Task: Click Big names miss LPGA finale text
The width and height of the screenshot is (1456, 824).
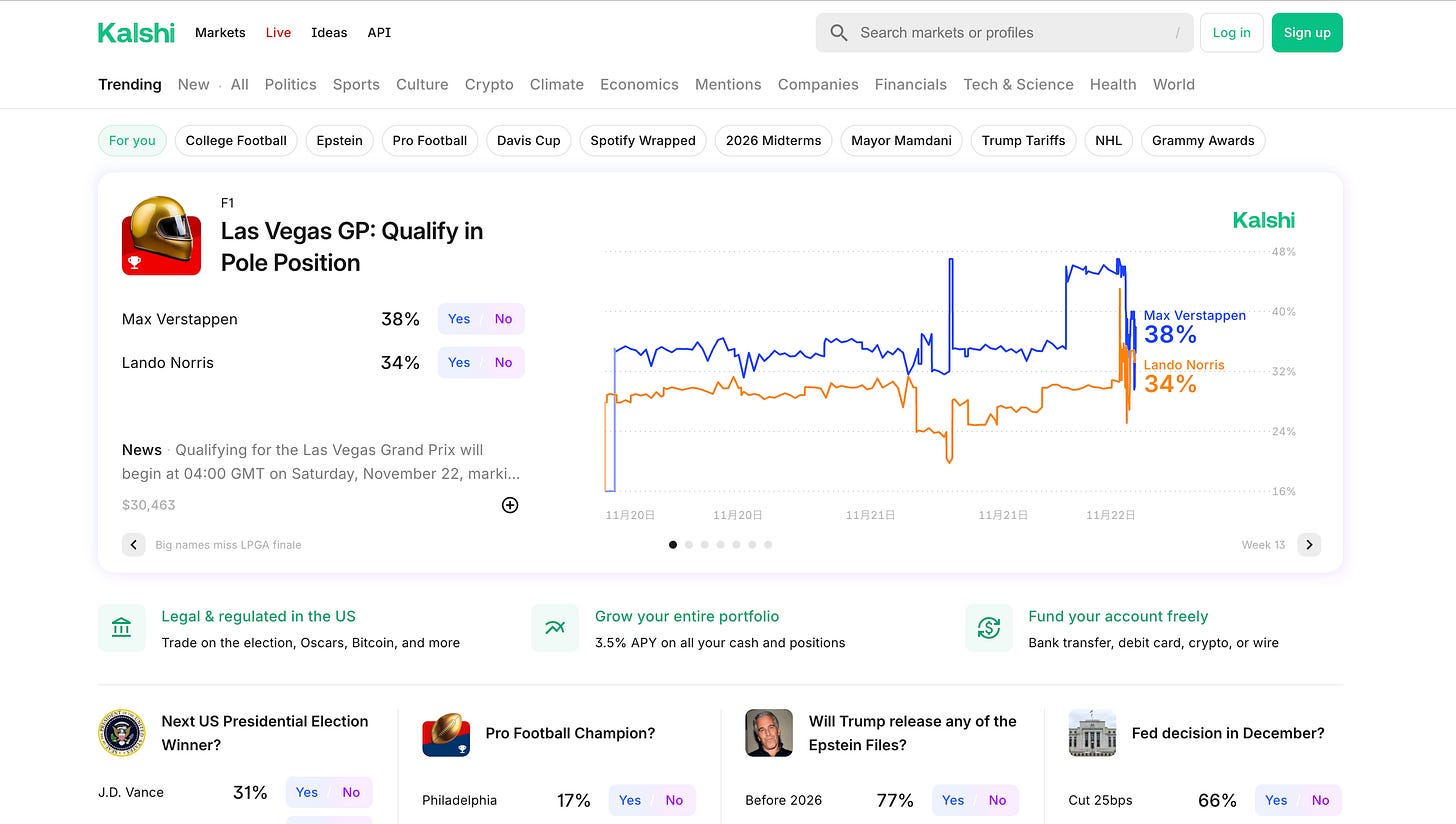Action: point(228,545)
